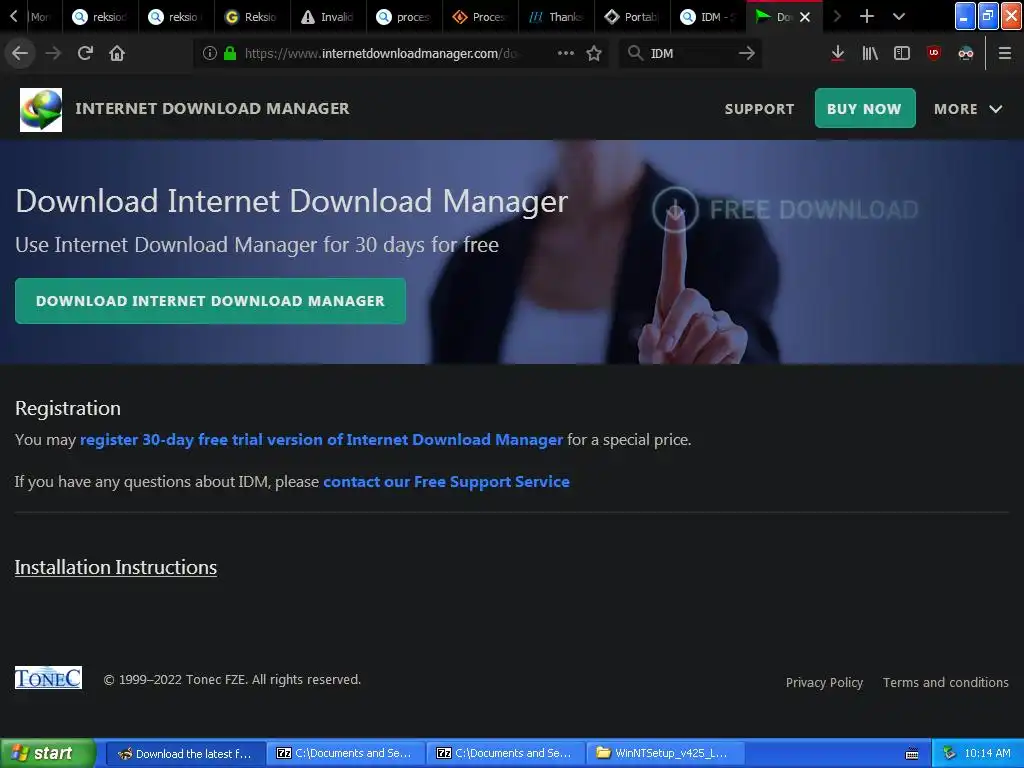
Task: Click DOWNLOAD INTERNET DOWNLOAD MANAGER button
Action: [x=210, y=301]
